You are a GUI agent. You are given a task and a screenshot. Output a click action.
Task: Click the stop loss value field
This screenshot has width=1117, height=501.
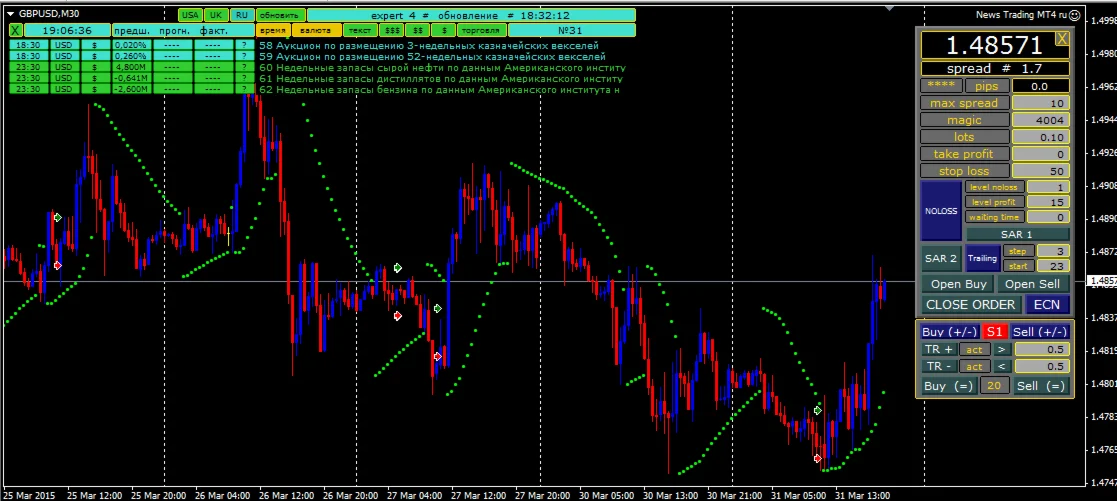pos(1041,171)
